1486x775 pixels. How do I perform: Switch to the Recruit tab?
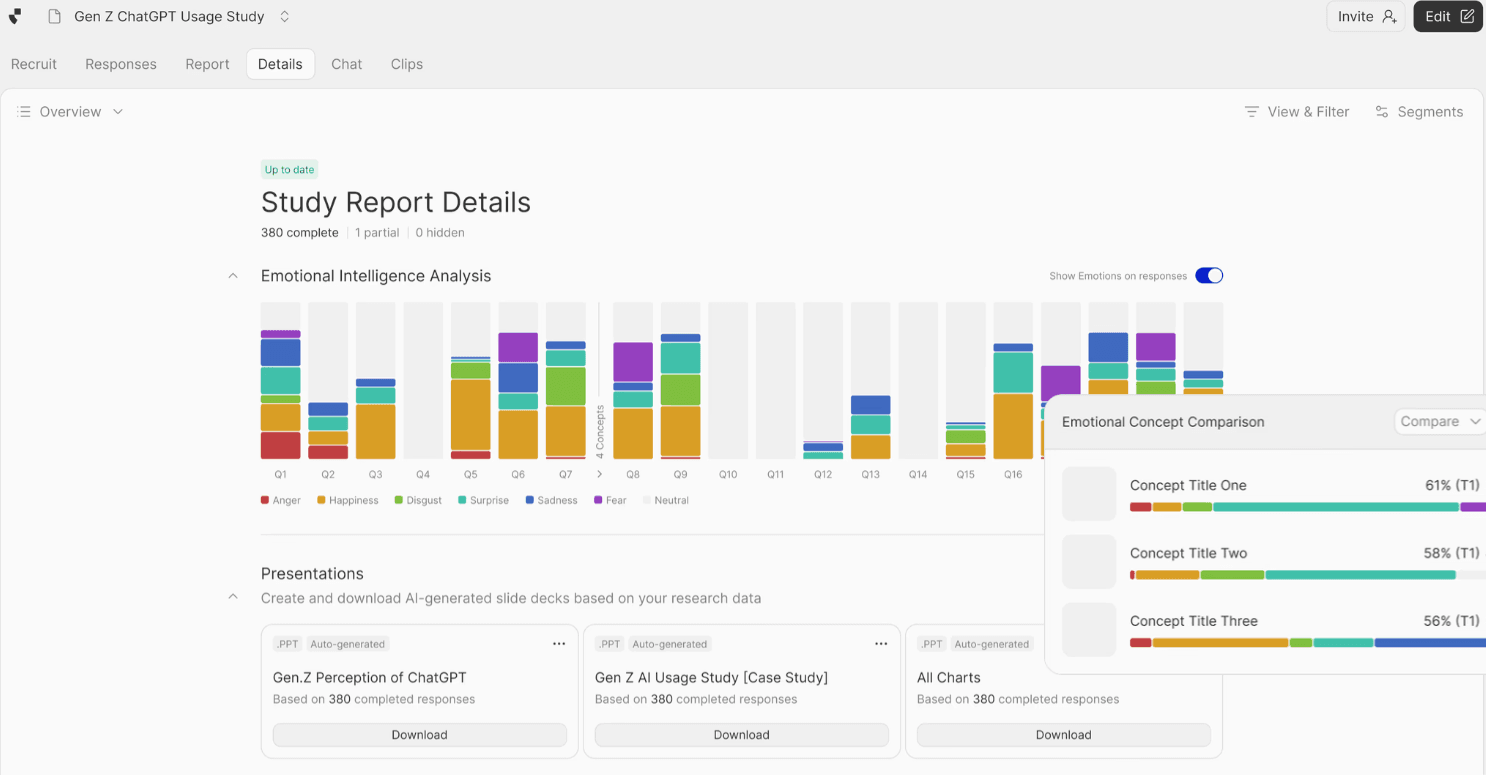pyautogui.click(x=34, y=64)
